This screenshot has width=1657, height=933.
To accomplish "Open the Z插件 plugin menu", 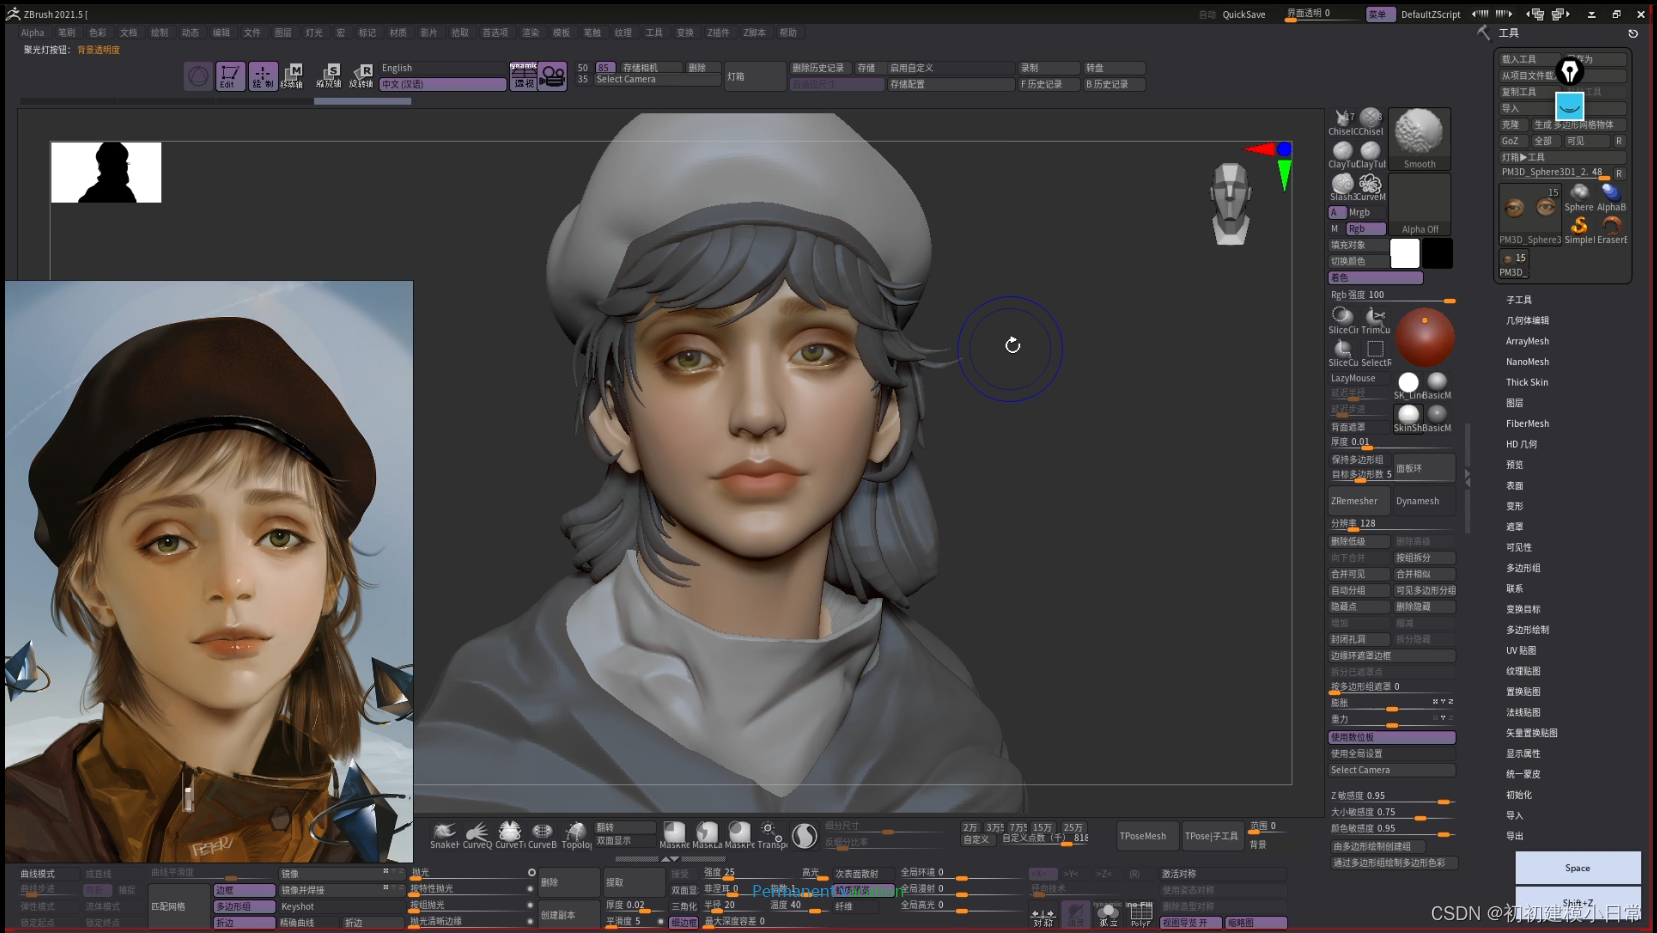I will tap(718, 33).
